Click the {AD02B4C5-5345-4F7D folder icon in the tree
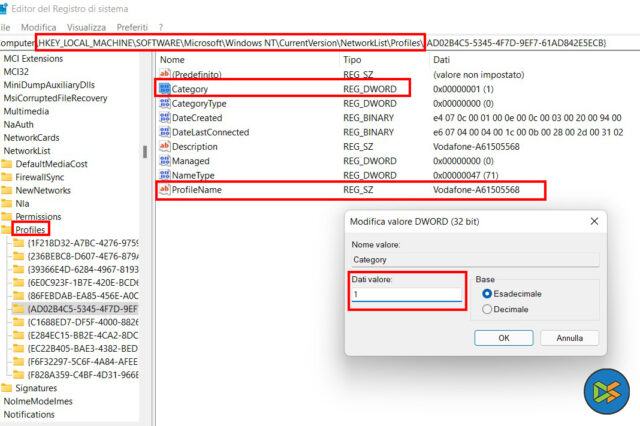 coord(18,308)
